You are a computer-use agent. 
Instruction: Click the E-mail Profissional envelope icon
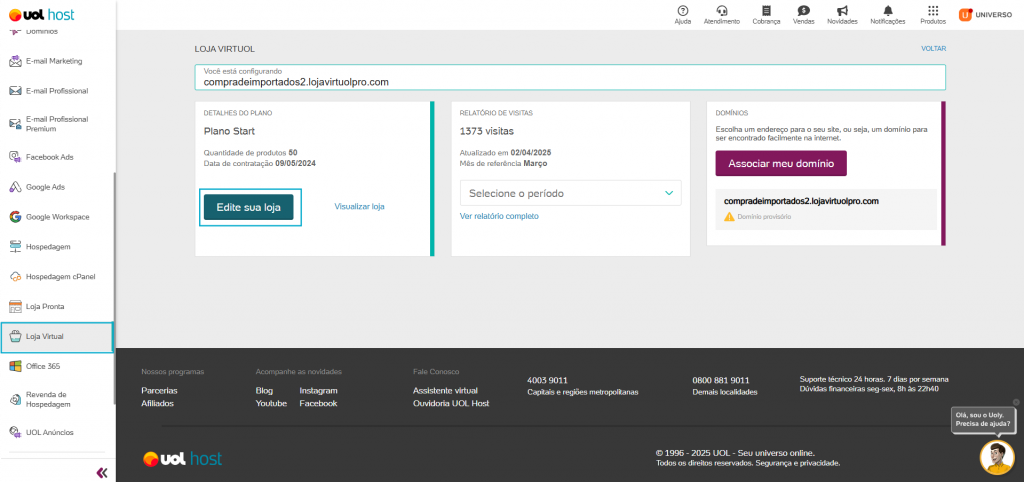click(x=15, y=91)
